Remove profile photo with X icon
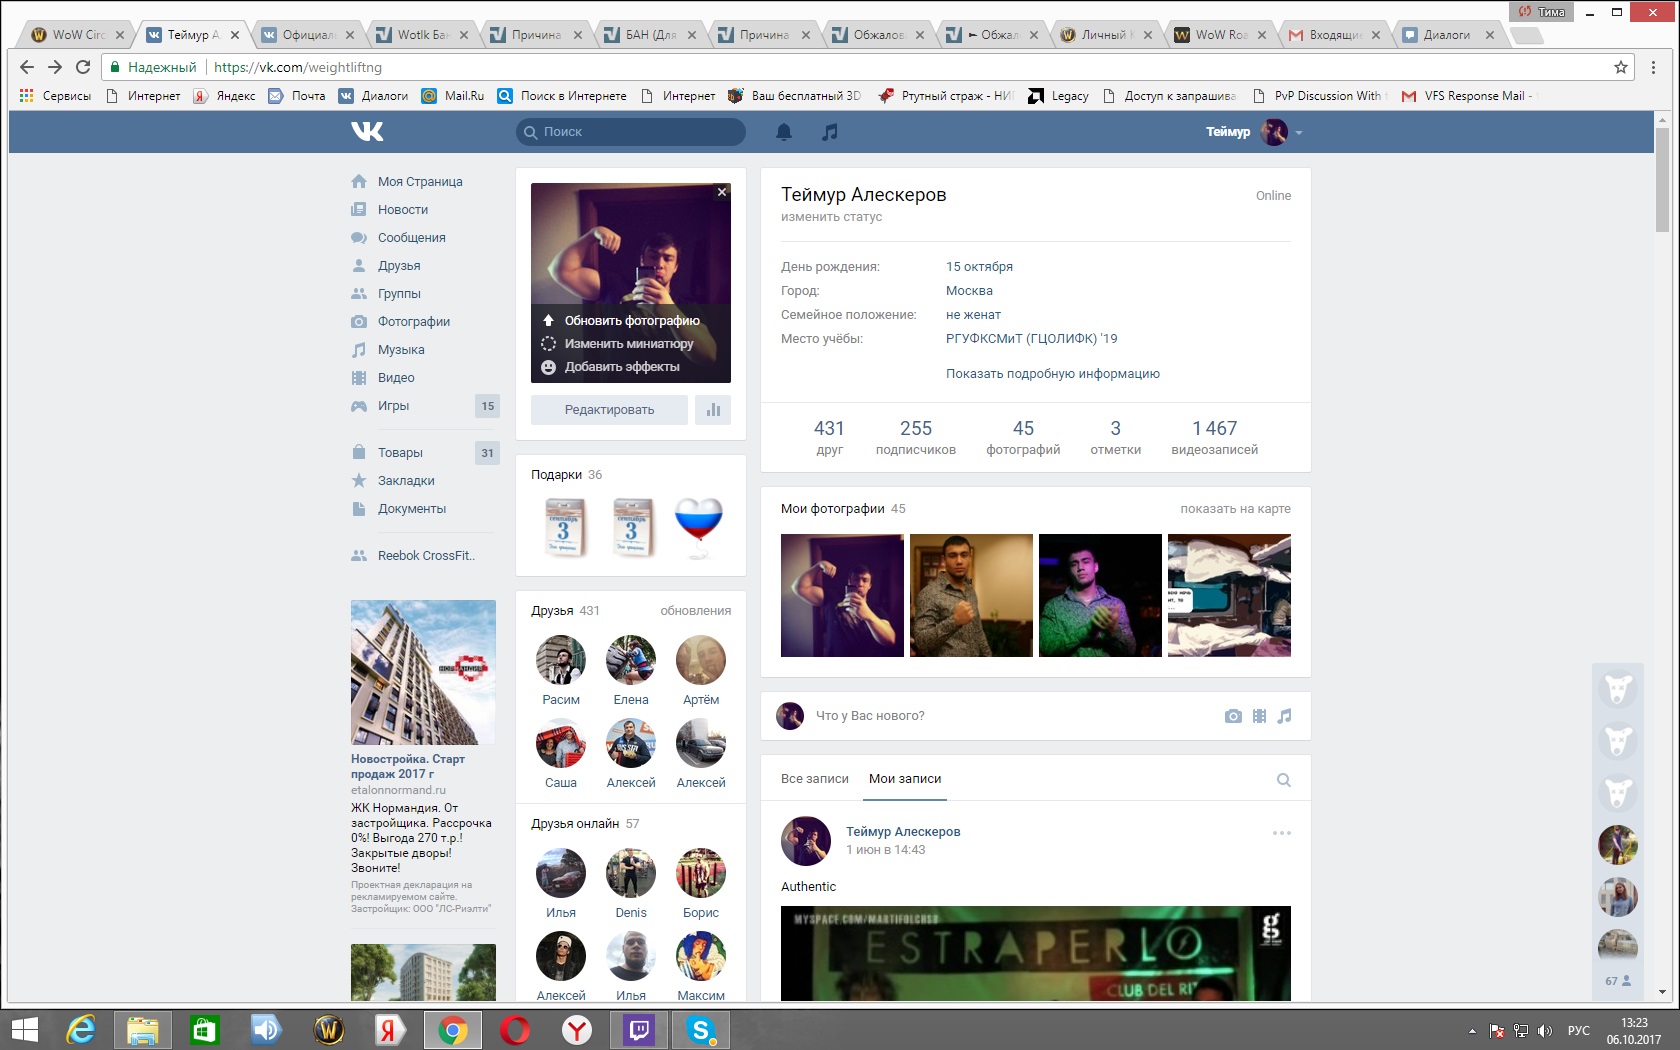 (721, 192)
